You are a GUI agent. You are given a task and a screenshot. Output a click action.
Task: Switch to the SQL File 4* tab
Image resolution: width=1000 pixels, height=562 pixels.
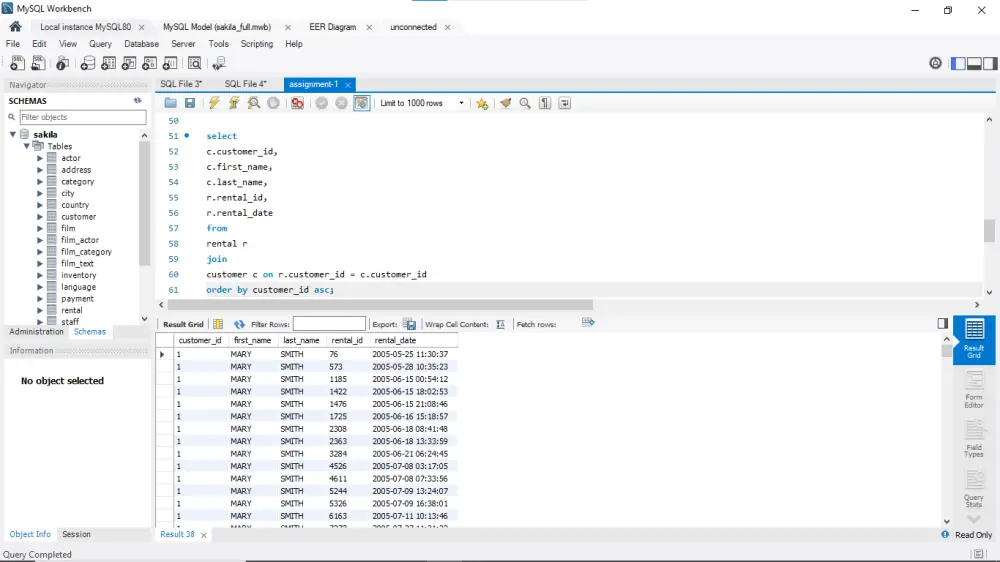[245, 84]
